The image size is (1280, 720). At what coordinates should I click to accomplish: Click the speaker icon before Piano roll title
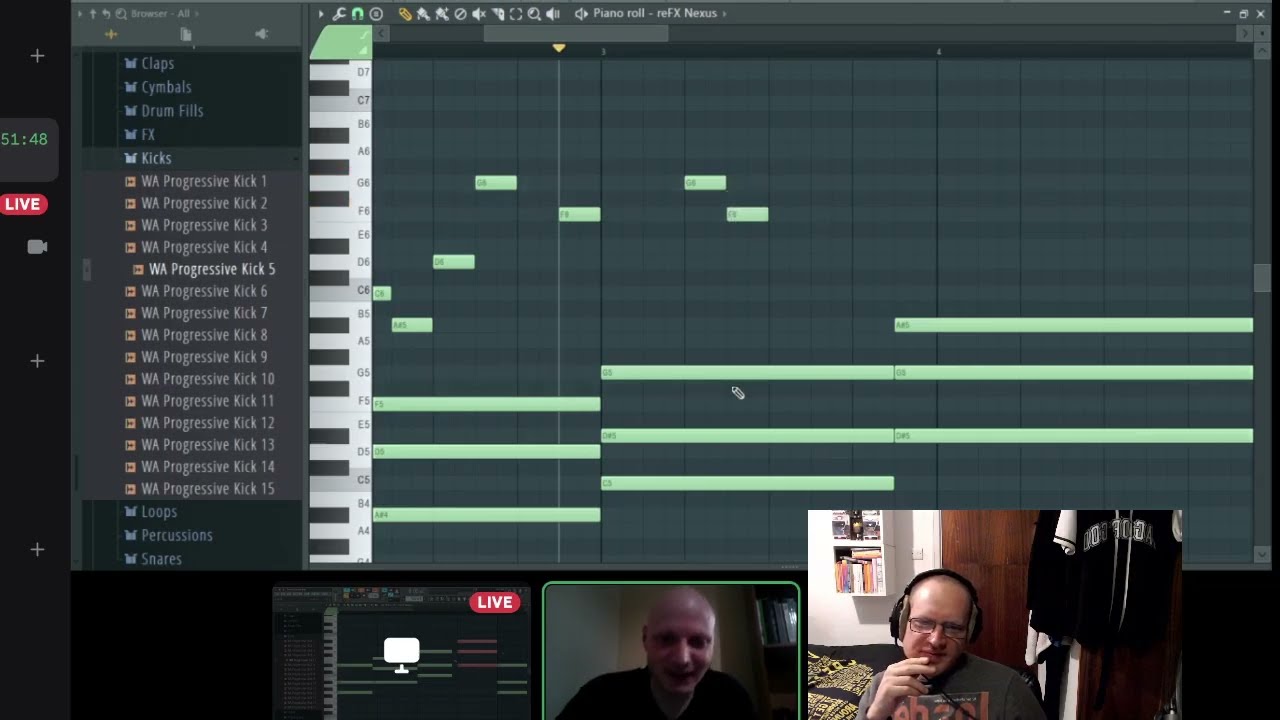click(581, 14)
